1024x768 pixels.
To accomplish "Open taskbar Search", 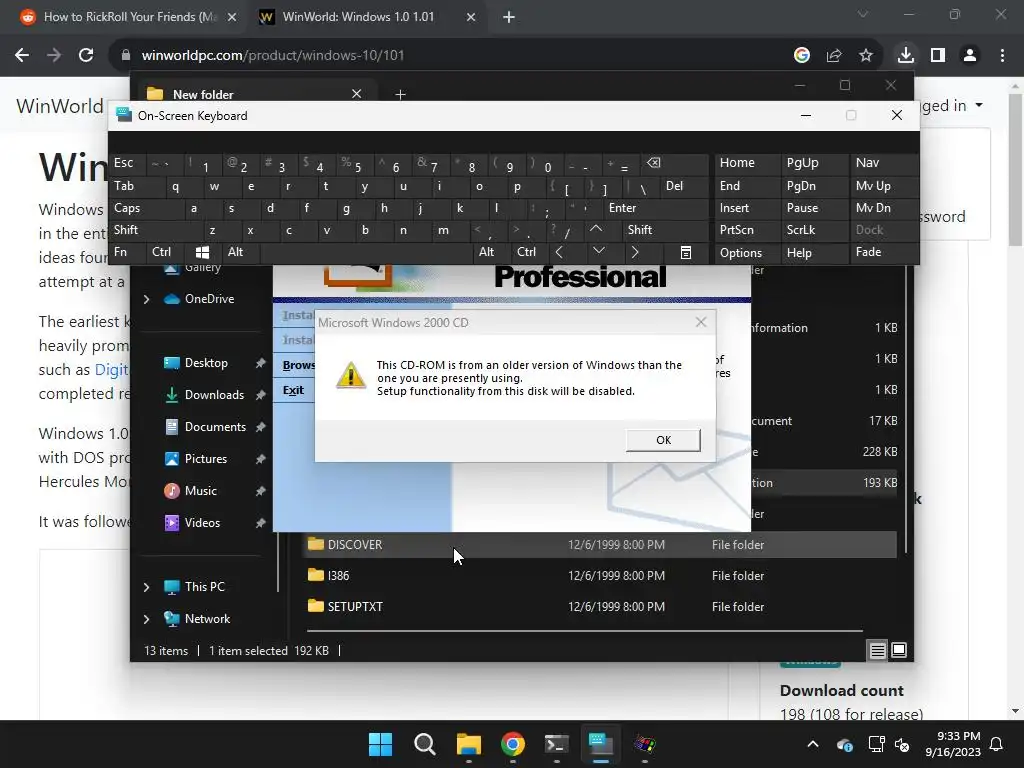I will point(424,744).
